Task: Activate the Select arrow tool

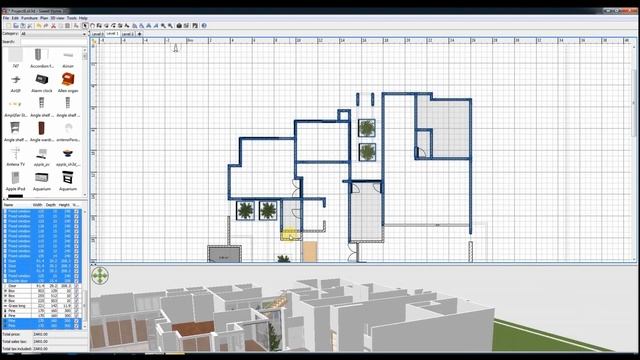Action: click(x=84, y=25)
